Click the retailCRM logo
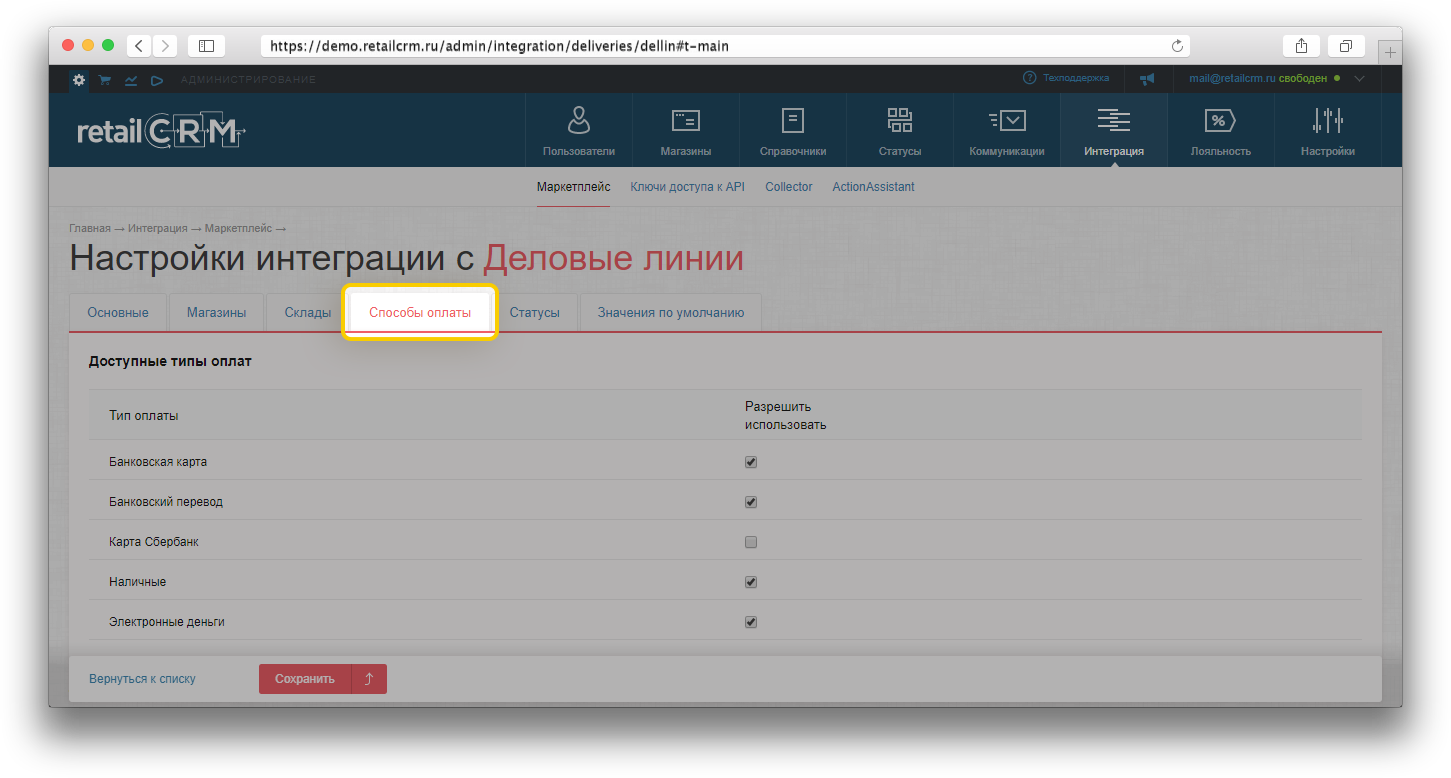 [x=161, y=132]
